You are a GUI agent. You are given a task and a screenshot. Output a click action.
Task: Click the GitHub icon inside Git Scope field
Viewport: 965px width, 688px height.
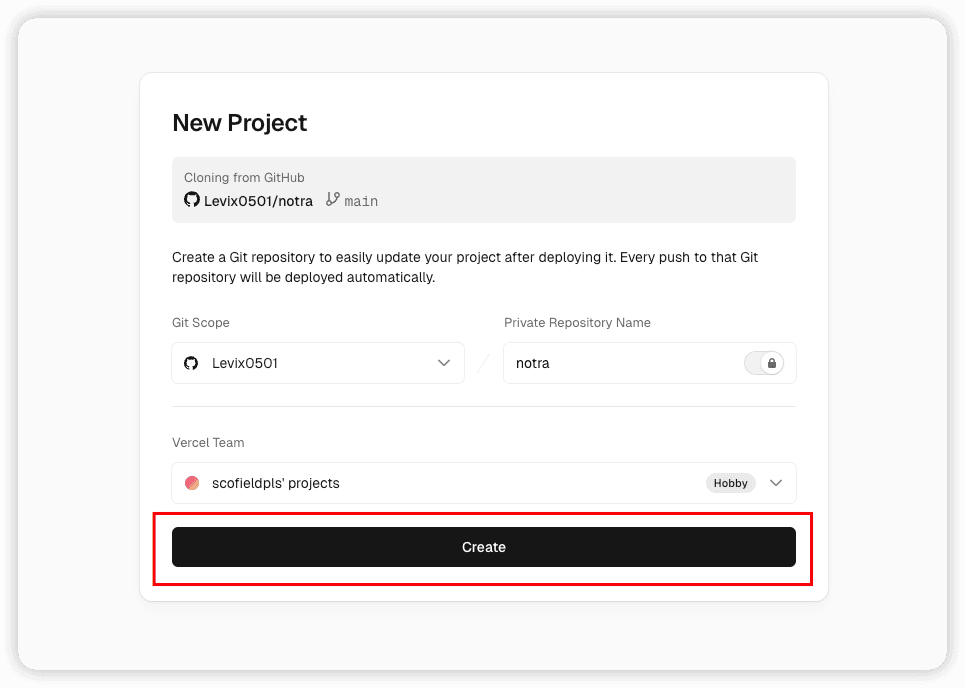pos(191,363)
